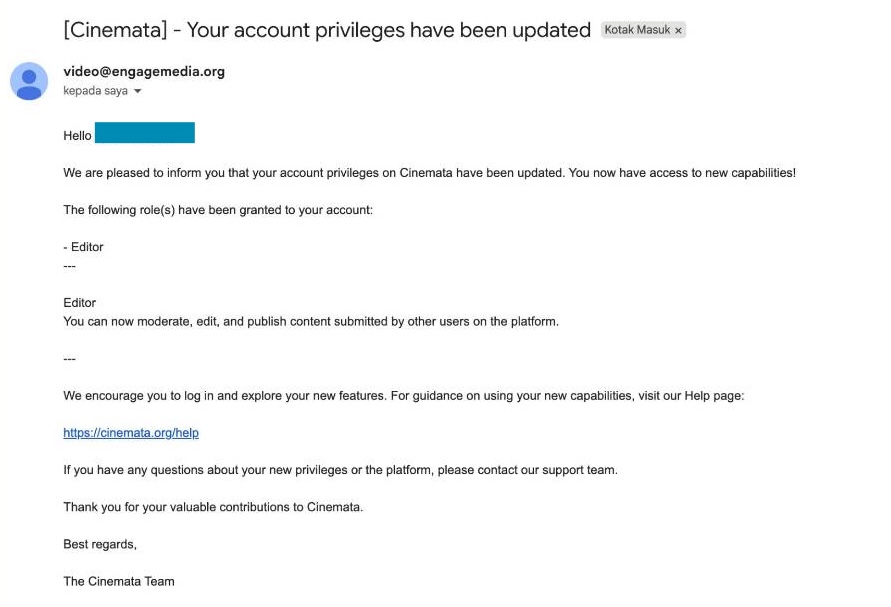Expand recipient details arrow beside "kepada saya"
The height and width of the screenshot is (607, 891).
pyautogui.click(x=138, y=91)
